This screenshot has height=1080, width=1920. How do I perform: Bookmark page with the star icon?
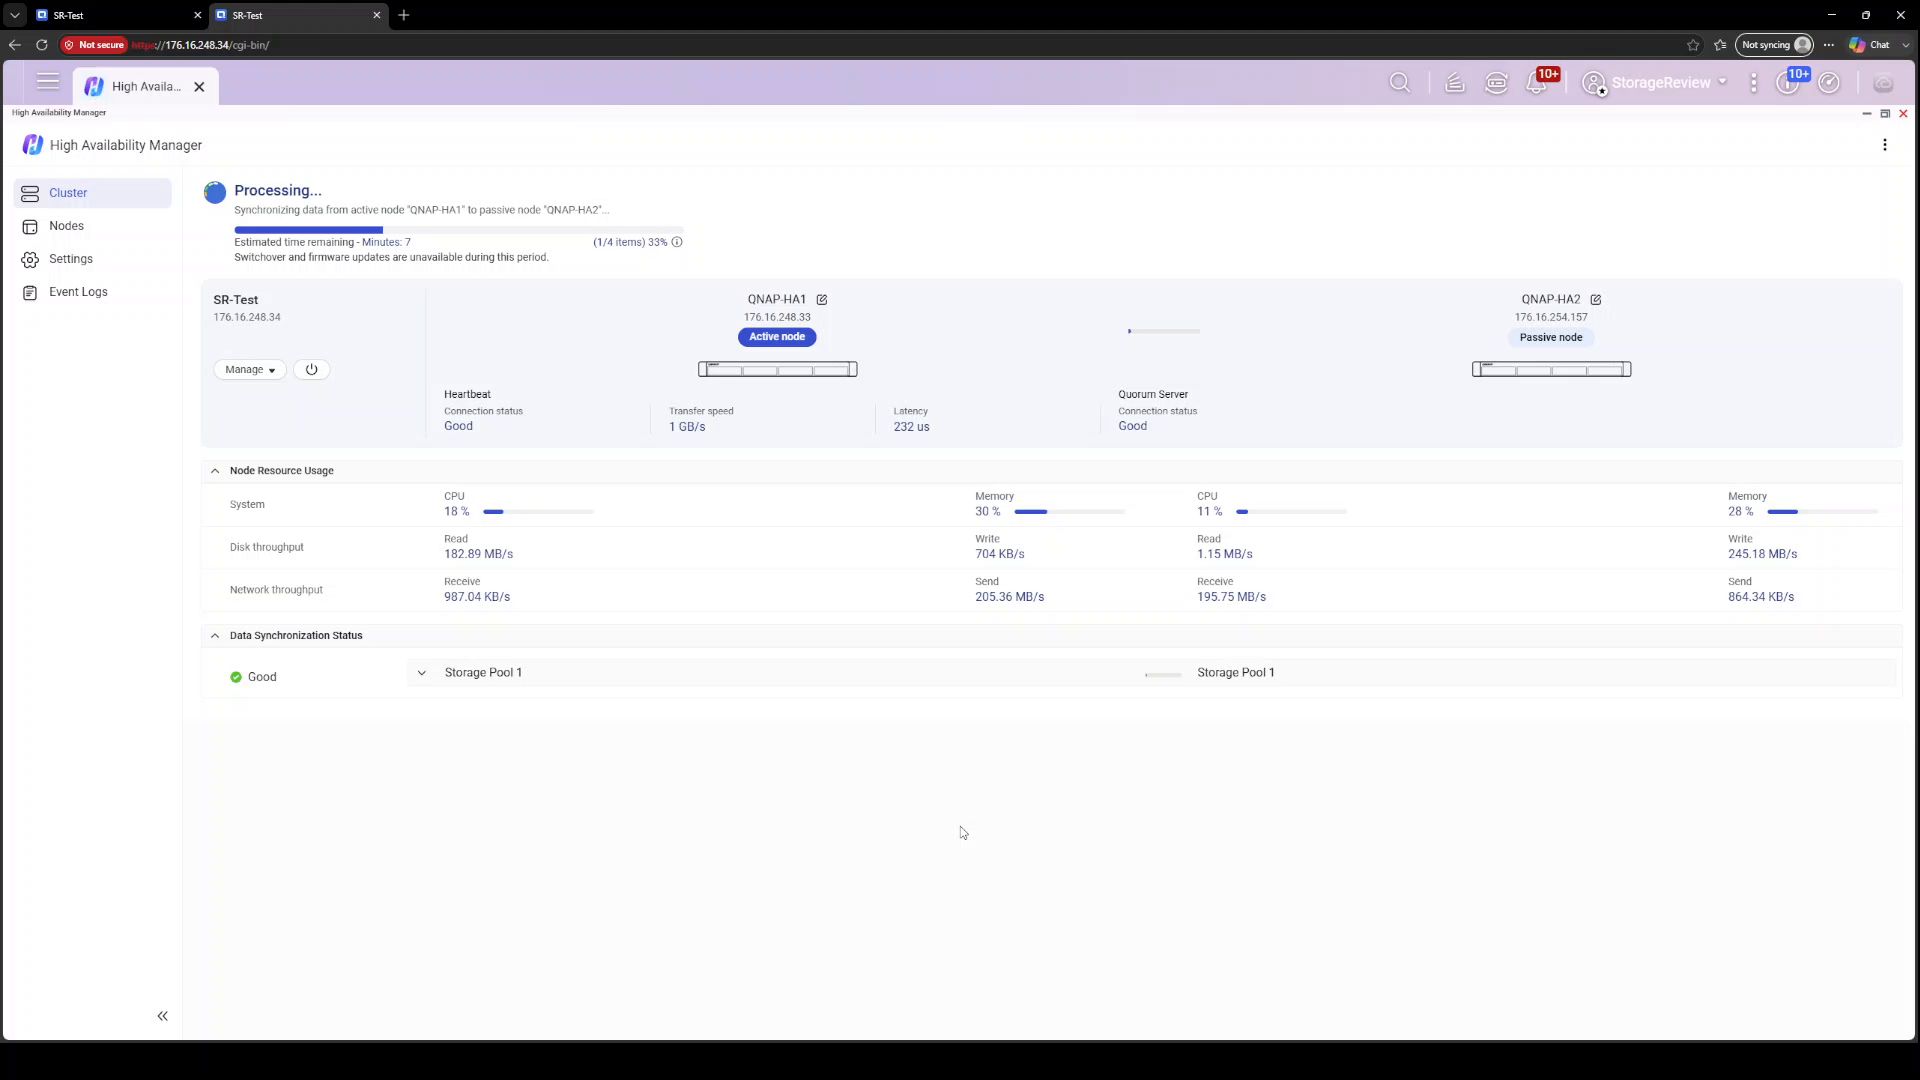1693,45
